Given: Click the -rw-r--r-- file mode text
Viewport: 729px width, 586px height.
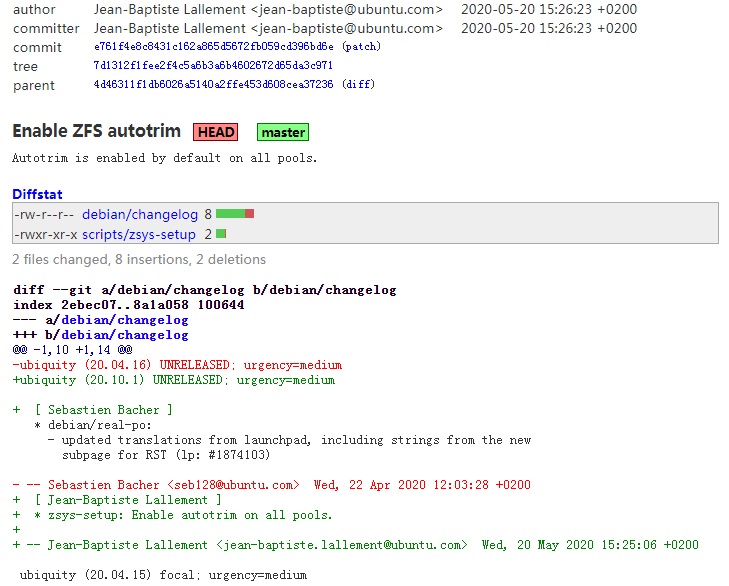Looking at the screenshot, I should (x=44, y=214).
